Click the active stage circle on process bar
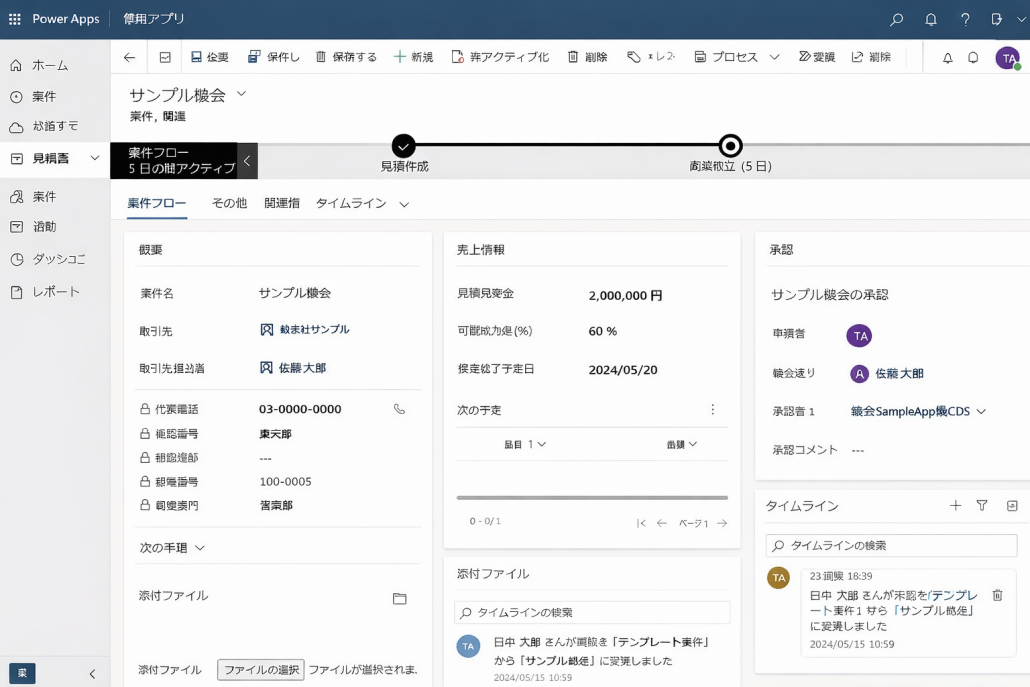The image size is (1030, 687). click(731, 146)
